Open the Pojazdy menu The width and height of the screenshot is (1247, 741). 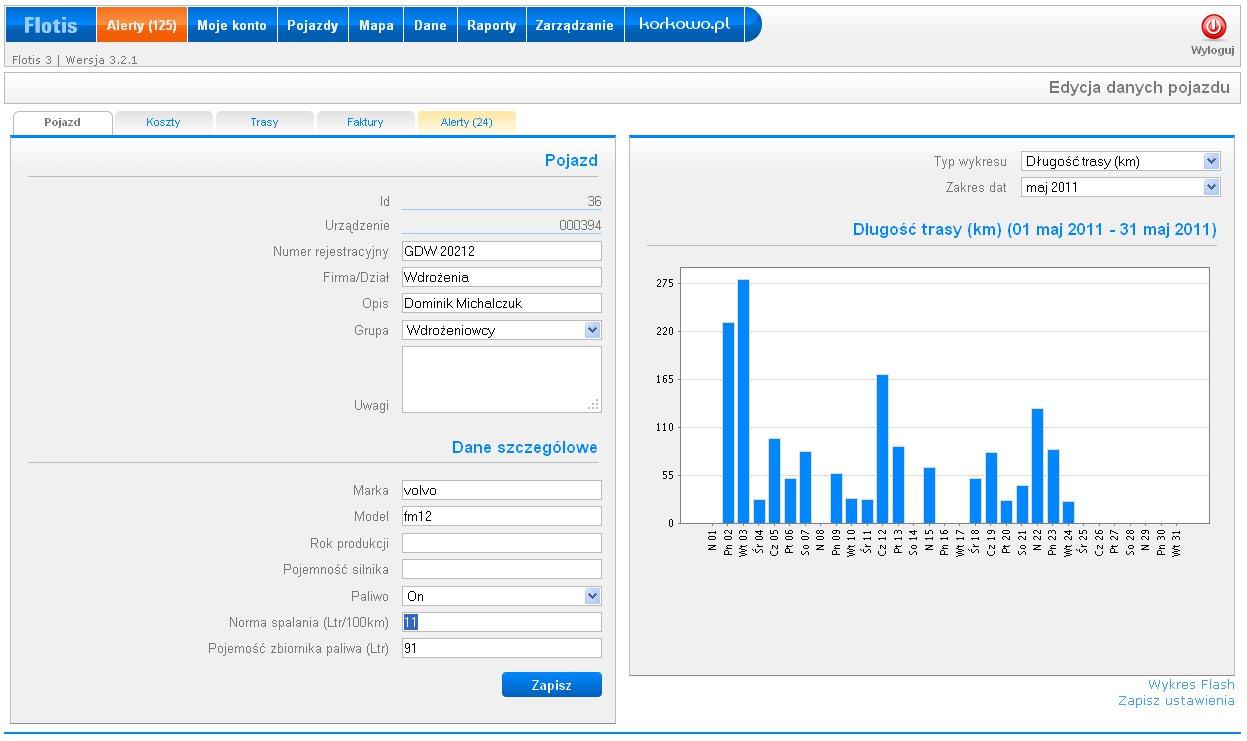point(313,25)
